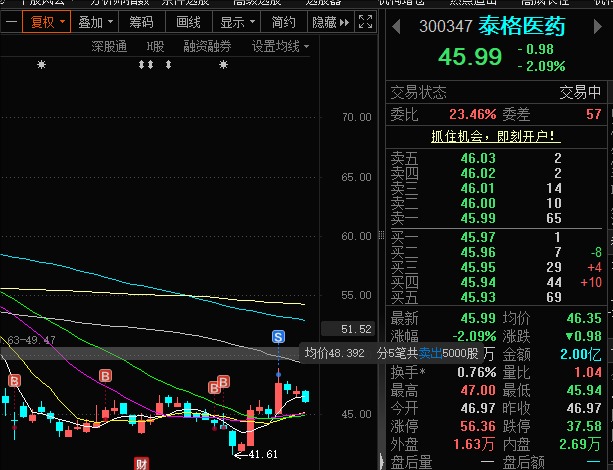Click 跌停 value 37.58
Viewport: 613px width, 470px height.
point(584,426)
